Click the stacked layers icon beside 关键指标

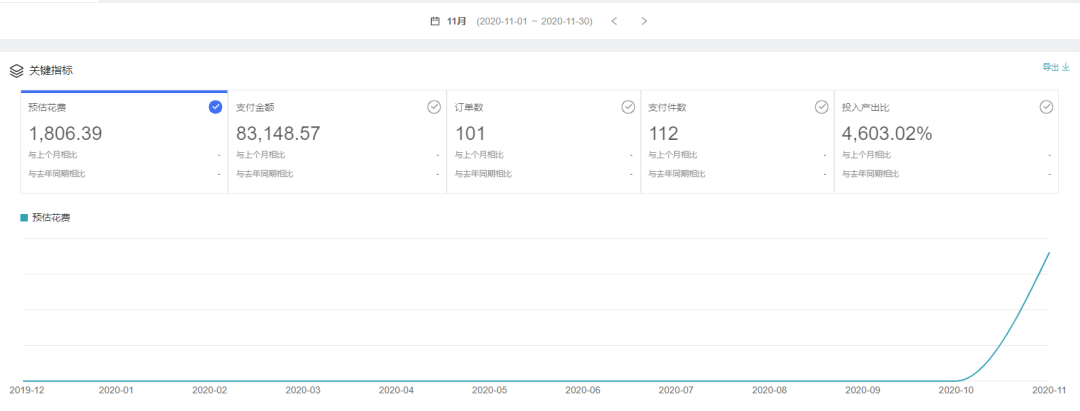(x=17, y=70)
